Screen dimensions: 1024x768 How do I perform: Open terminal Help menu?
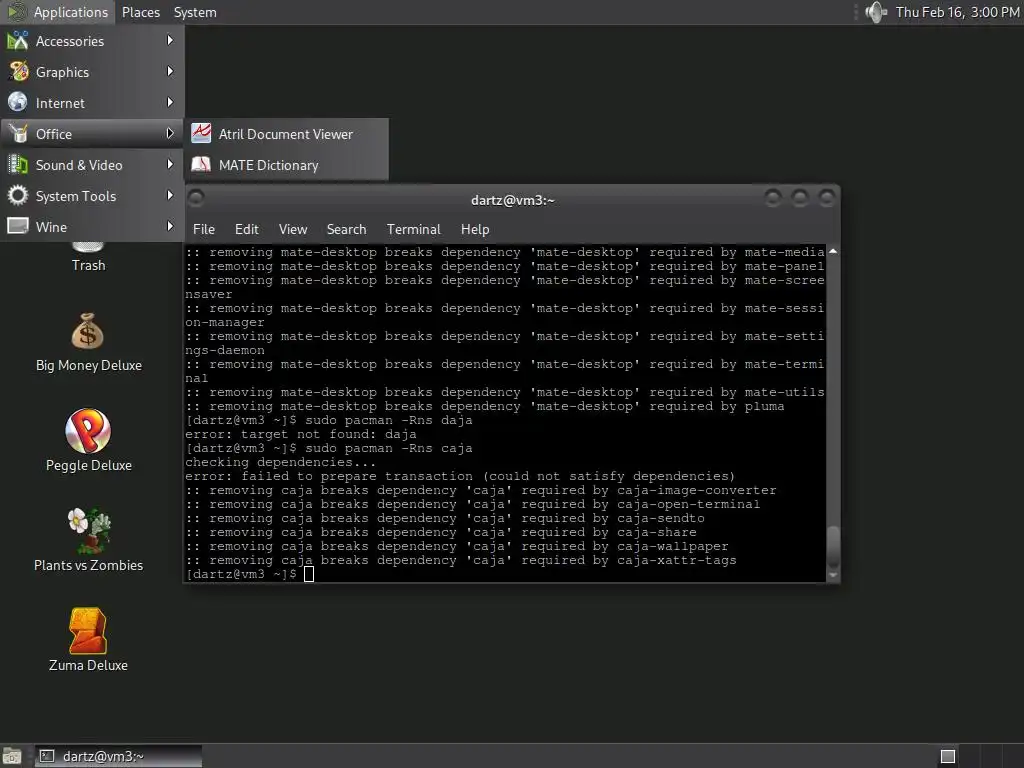pos(475,229)
